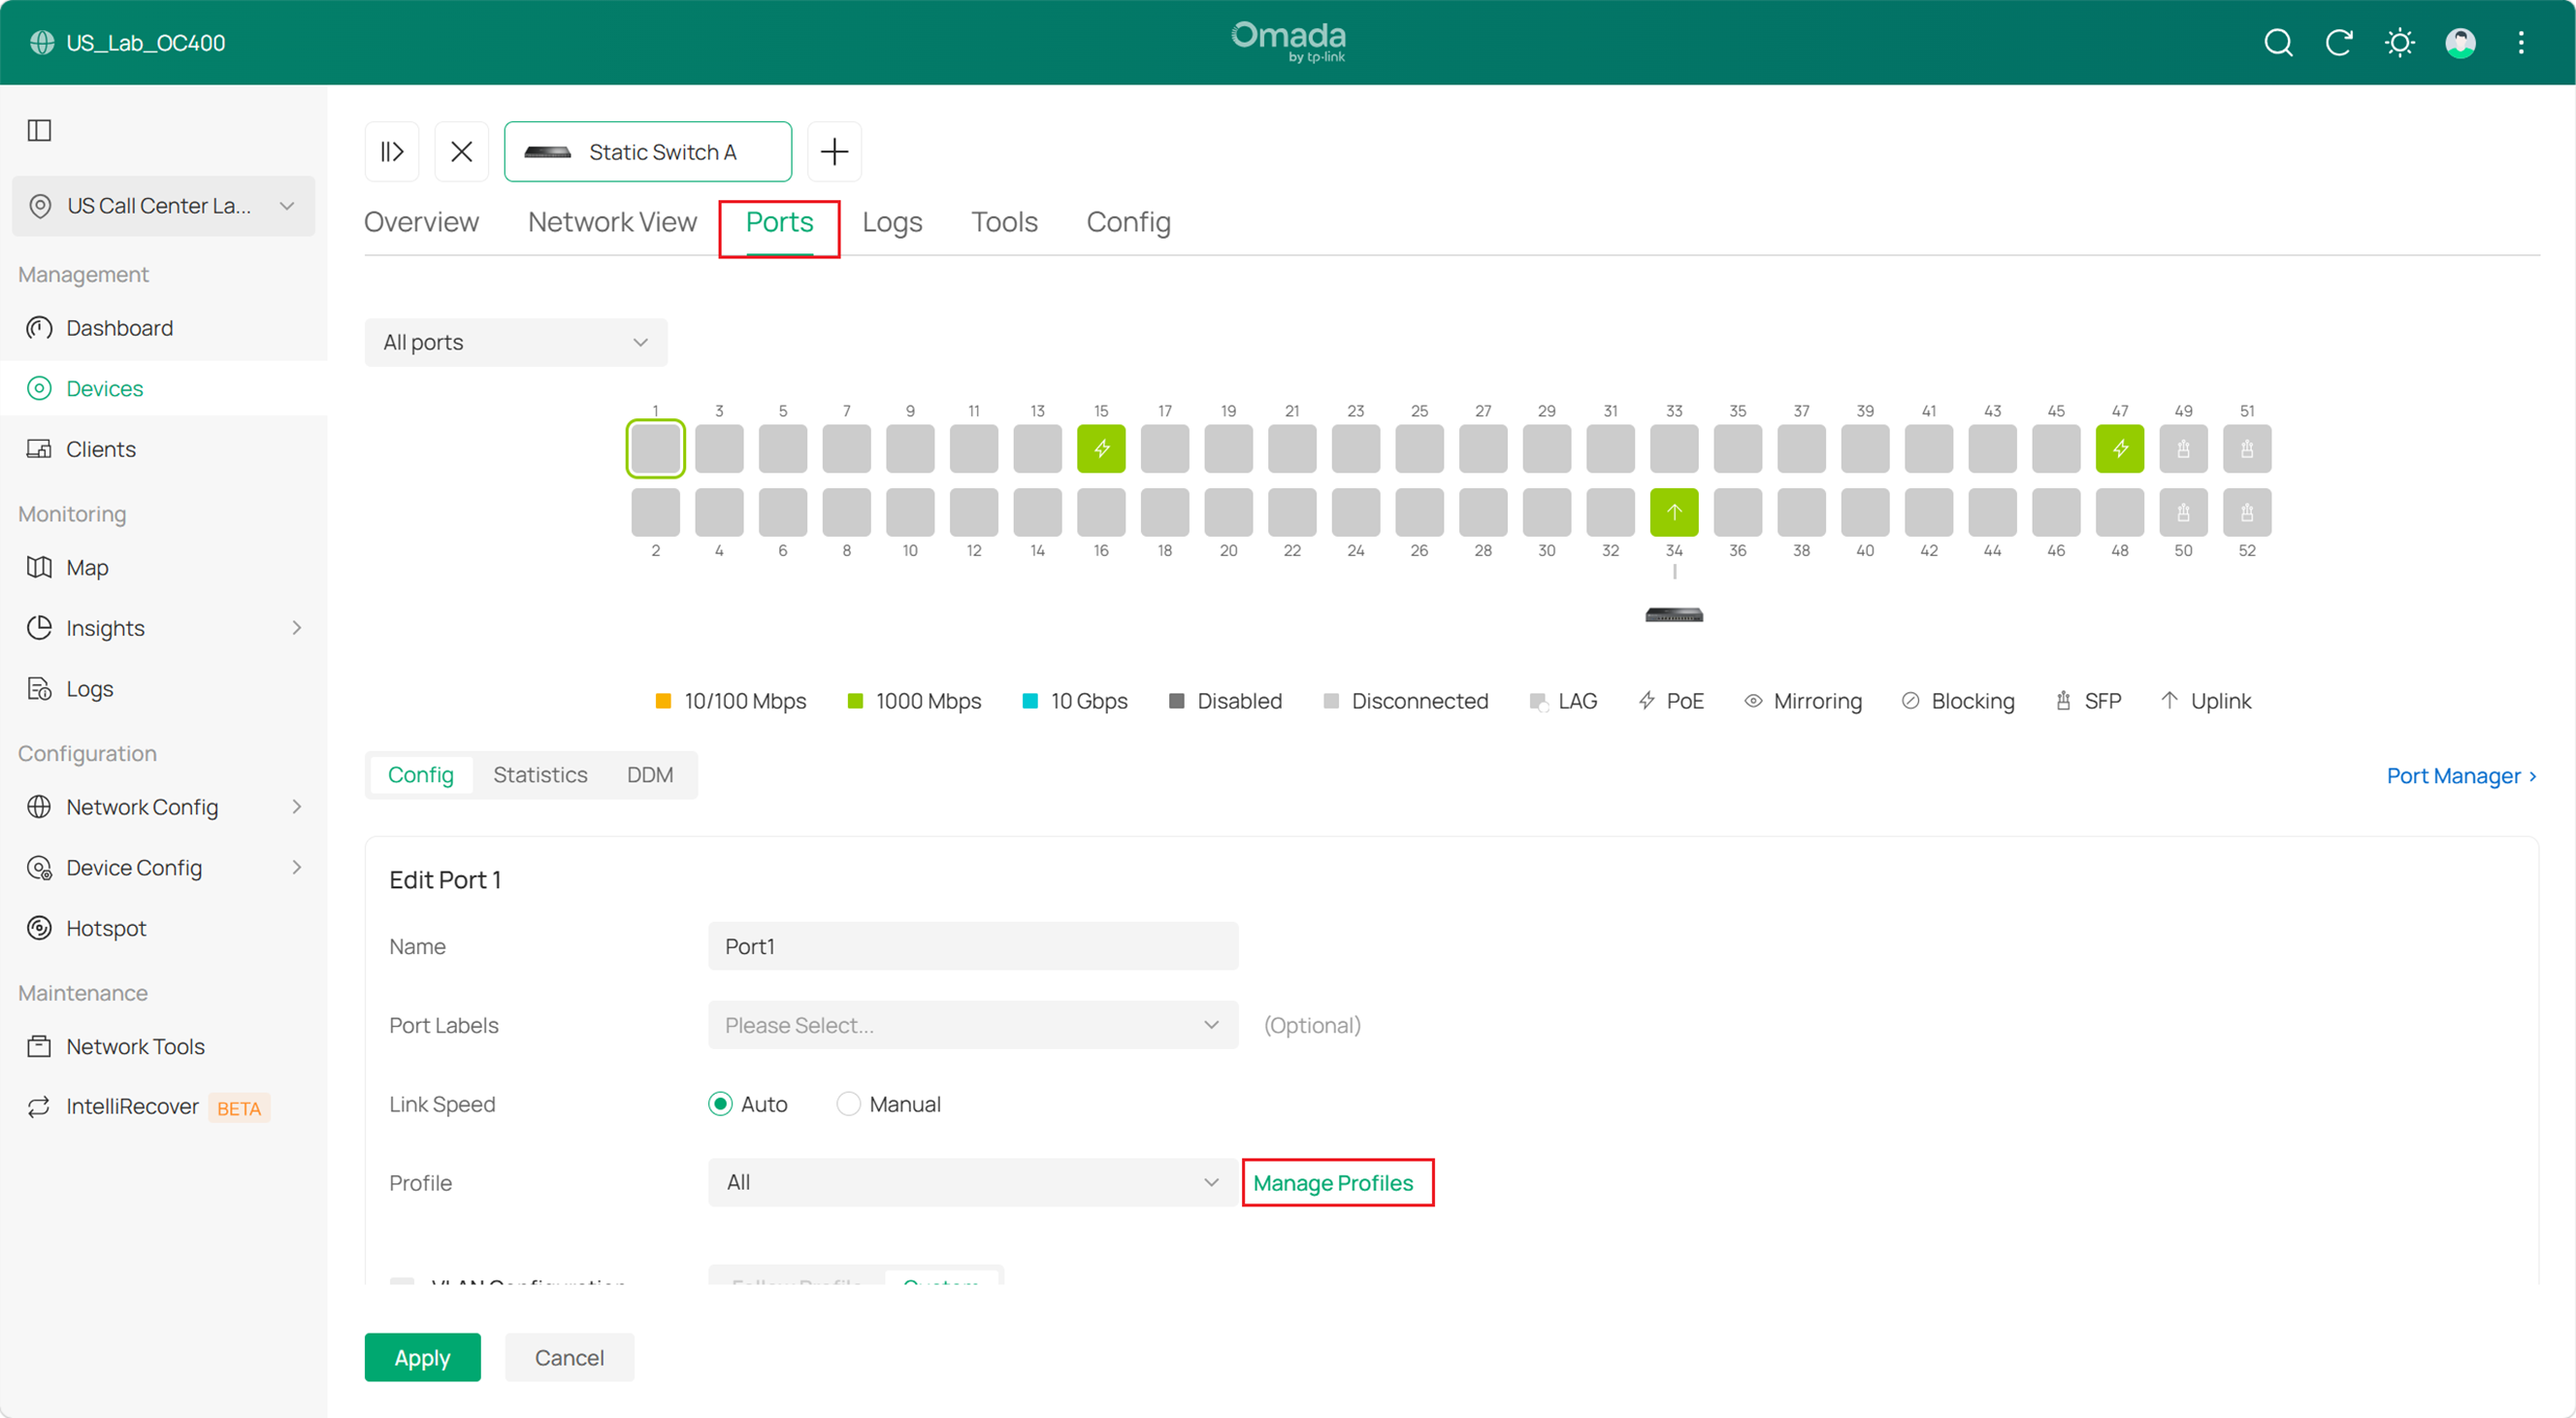This screenshot has height=1418, width=2576.
Task: Switch to the device Config tab
Action: 1128,222
